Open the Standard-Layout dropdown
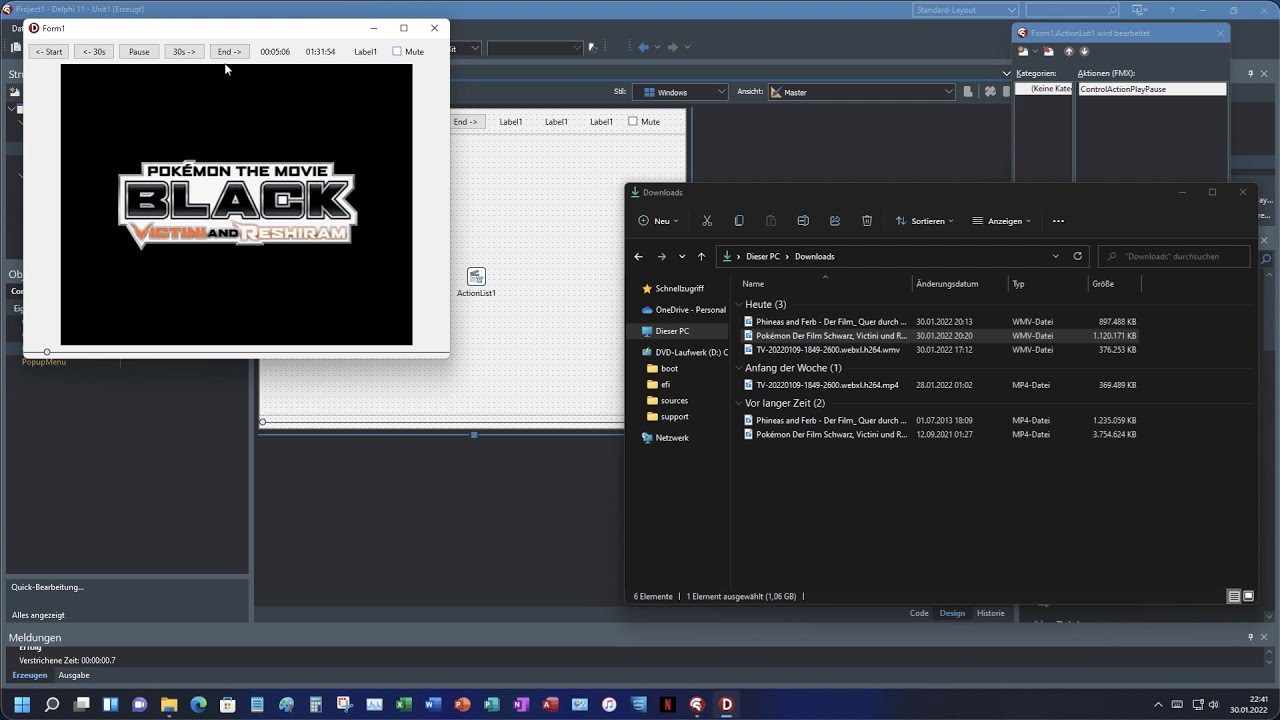 [x=965, y=10]
